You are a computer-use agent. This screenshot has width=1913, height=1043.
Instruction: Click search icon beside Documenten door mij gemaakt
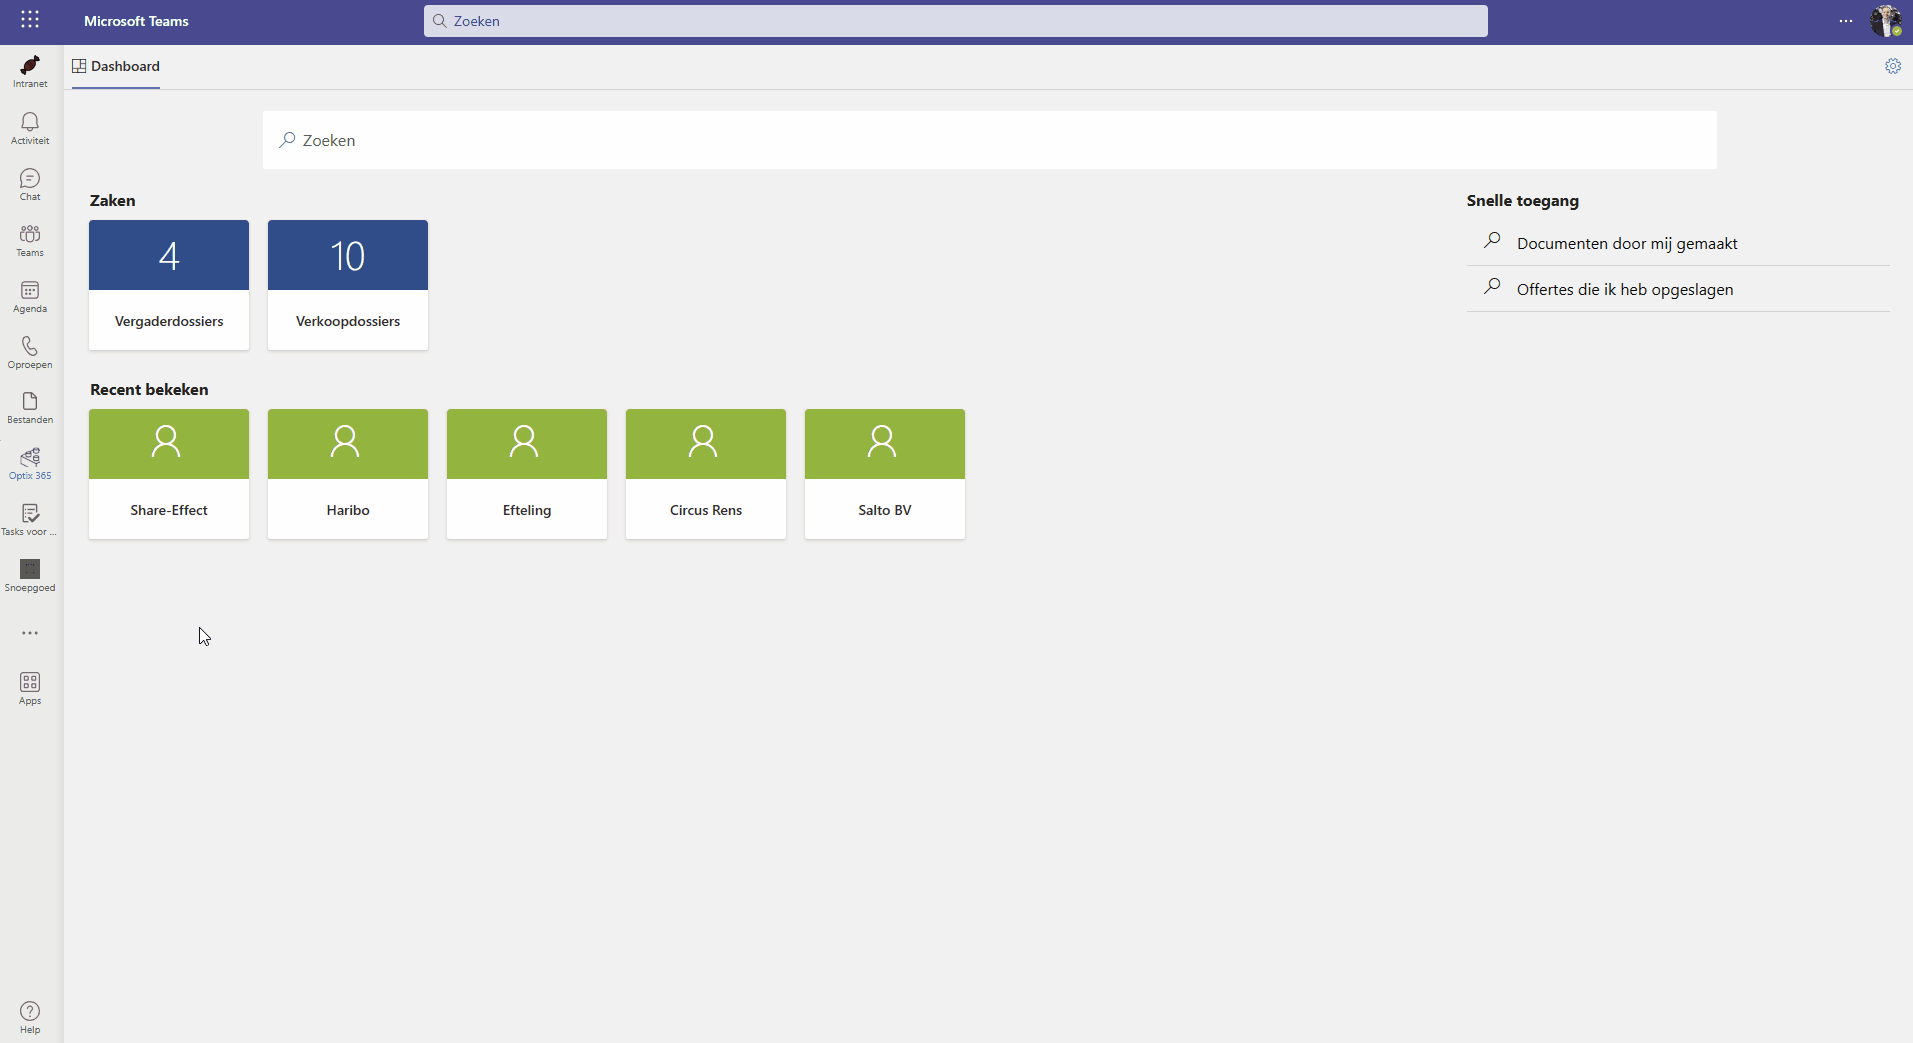[x=1492, y=241]
